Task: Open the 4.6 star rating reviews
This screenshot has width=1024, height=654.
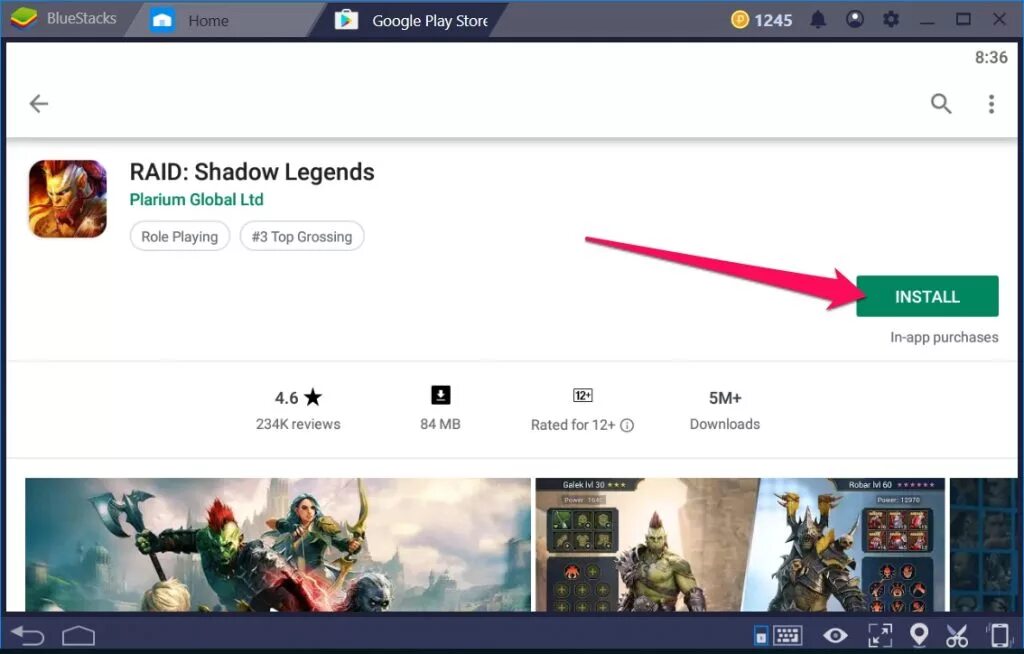Action: [298, 398]
